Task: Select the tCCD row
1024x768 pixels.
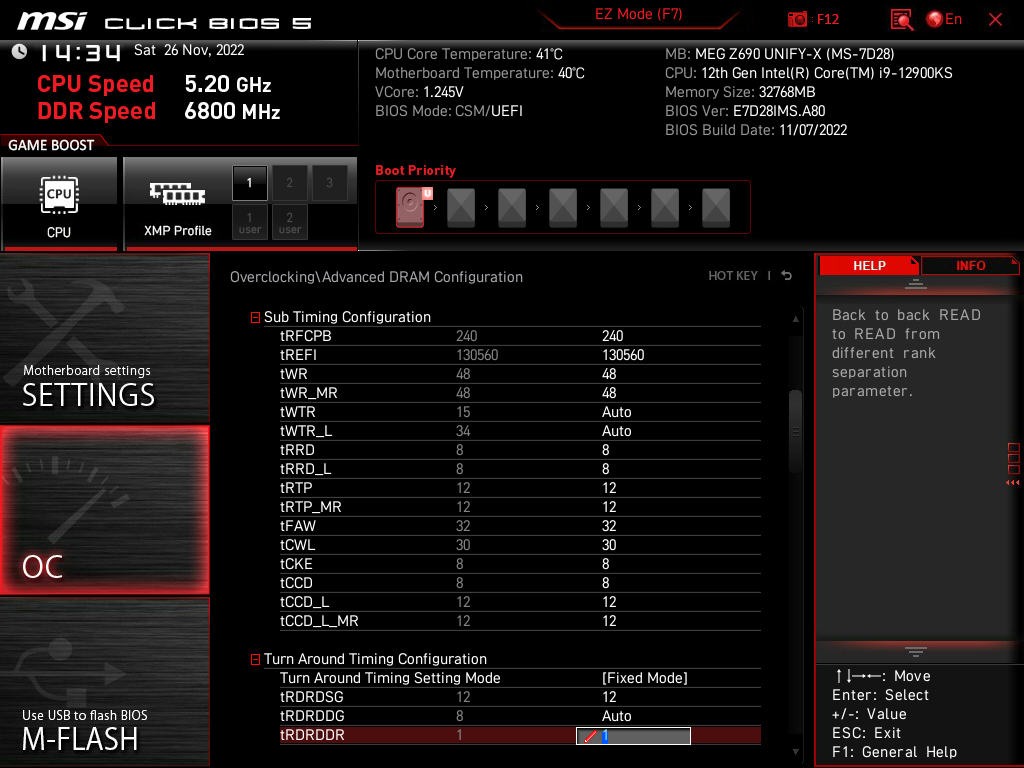Action: 520,583
